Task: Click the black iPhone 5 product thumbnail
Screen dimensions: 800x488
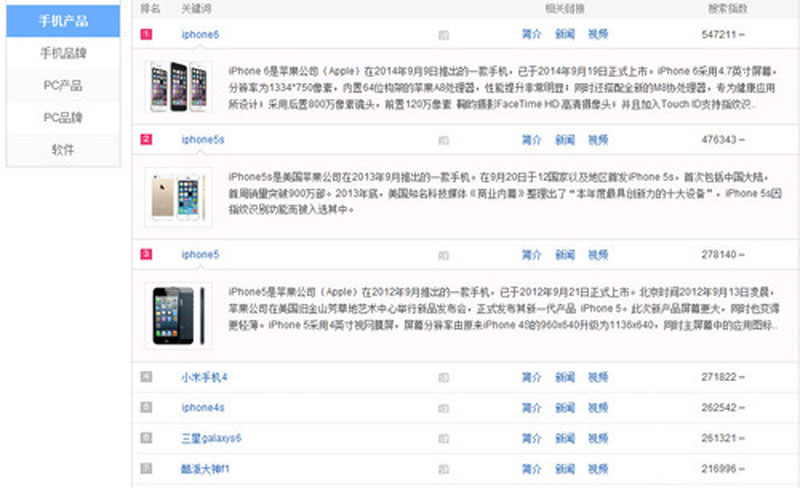Action: (178, 315)
